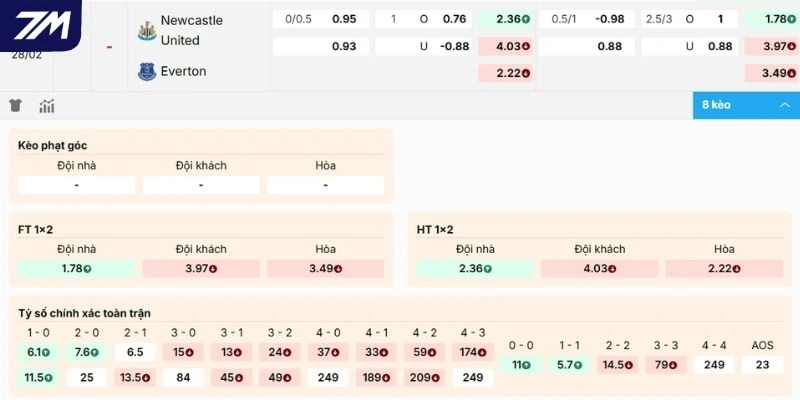The width and height of the screenshot is (800, 400).
Task: Pick correct score 2-1 odds 6.5
Action: pyautogui.click(x=135, y=352)
